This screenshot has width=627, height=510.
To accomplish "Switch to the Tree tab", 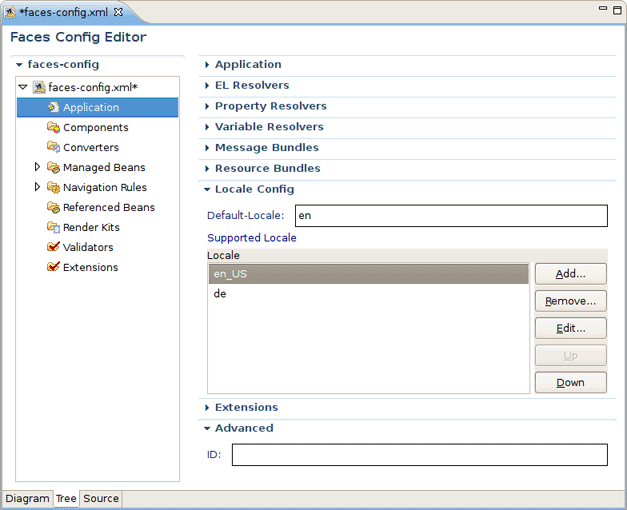I will tap(66, 498).
